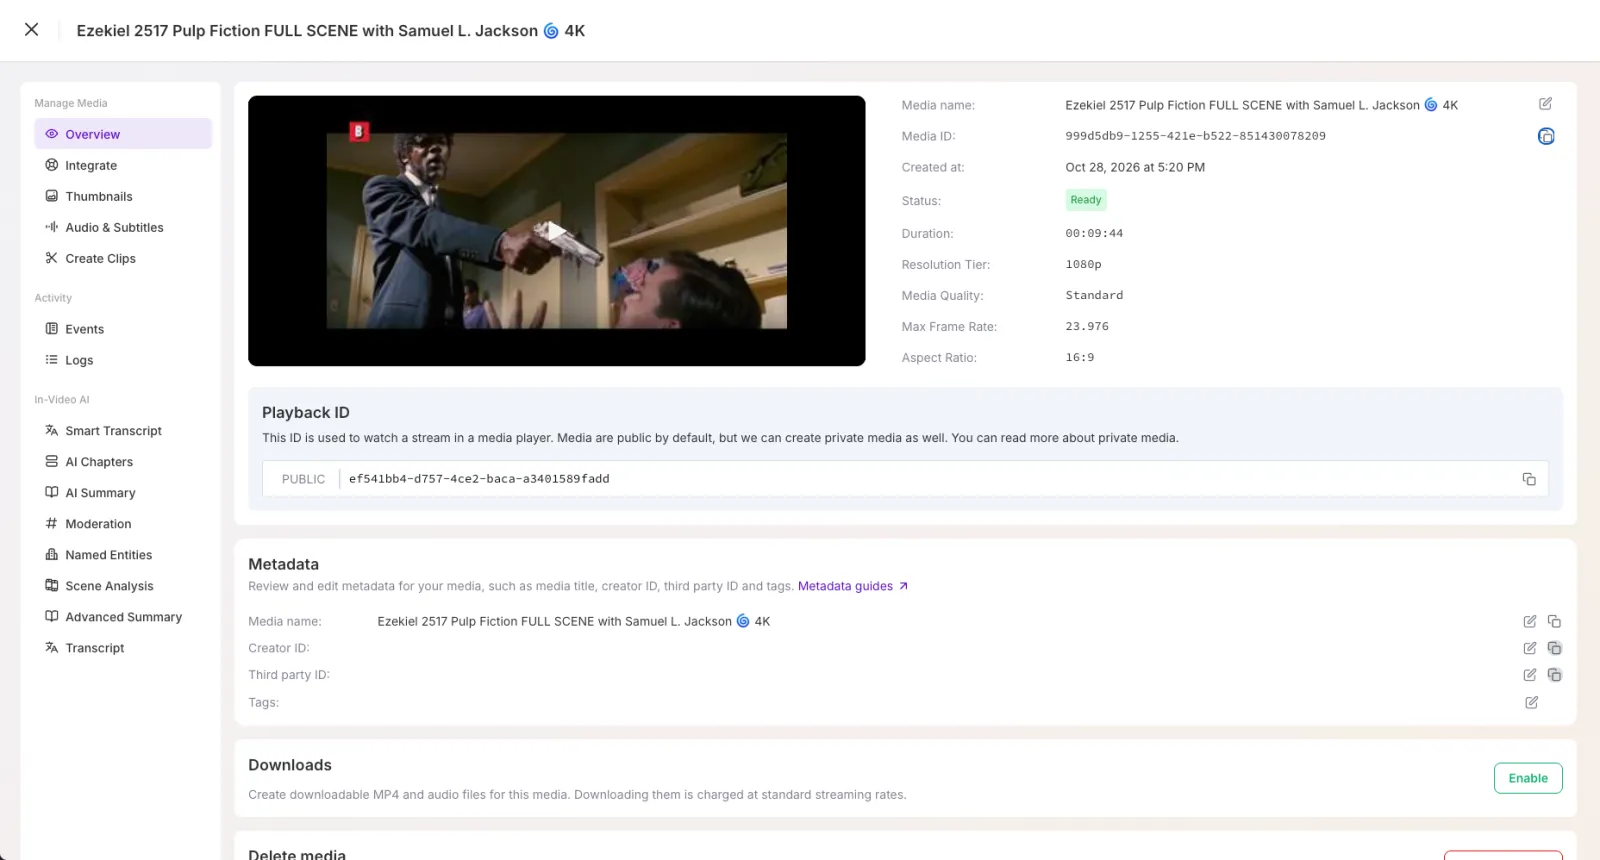The width and height of the screenshot is (1600, 860).
Task: Close the media detail panel with the X icon
Action: 32,30
